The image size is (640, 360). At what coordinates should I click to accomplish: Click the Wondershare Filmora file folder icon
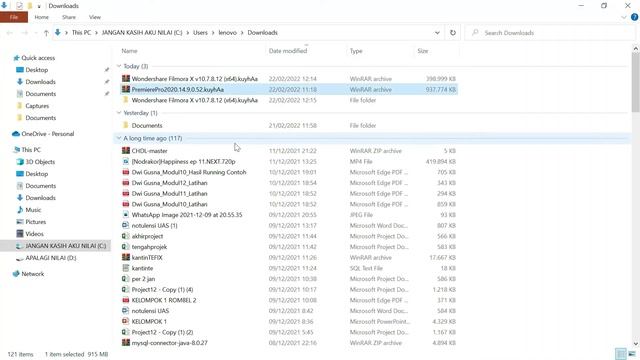coord(126,100)
